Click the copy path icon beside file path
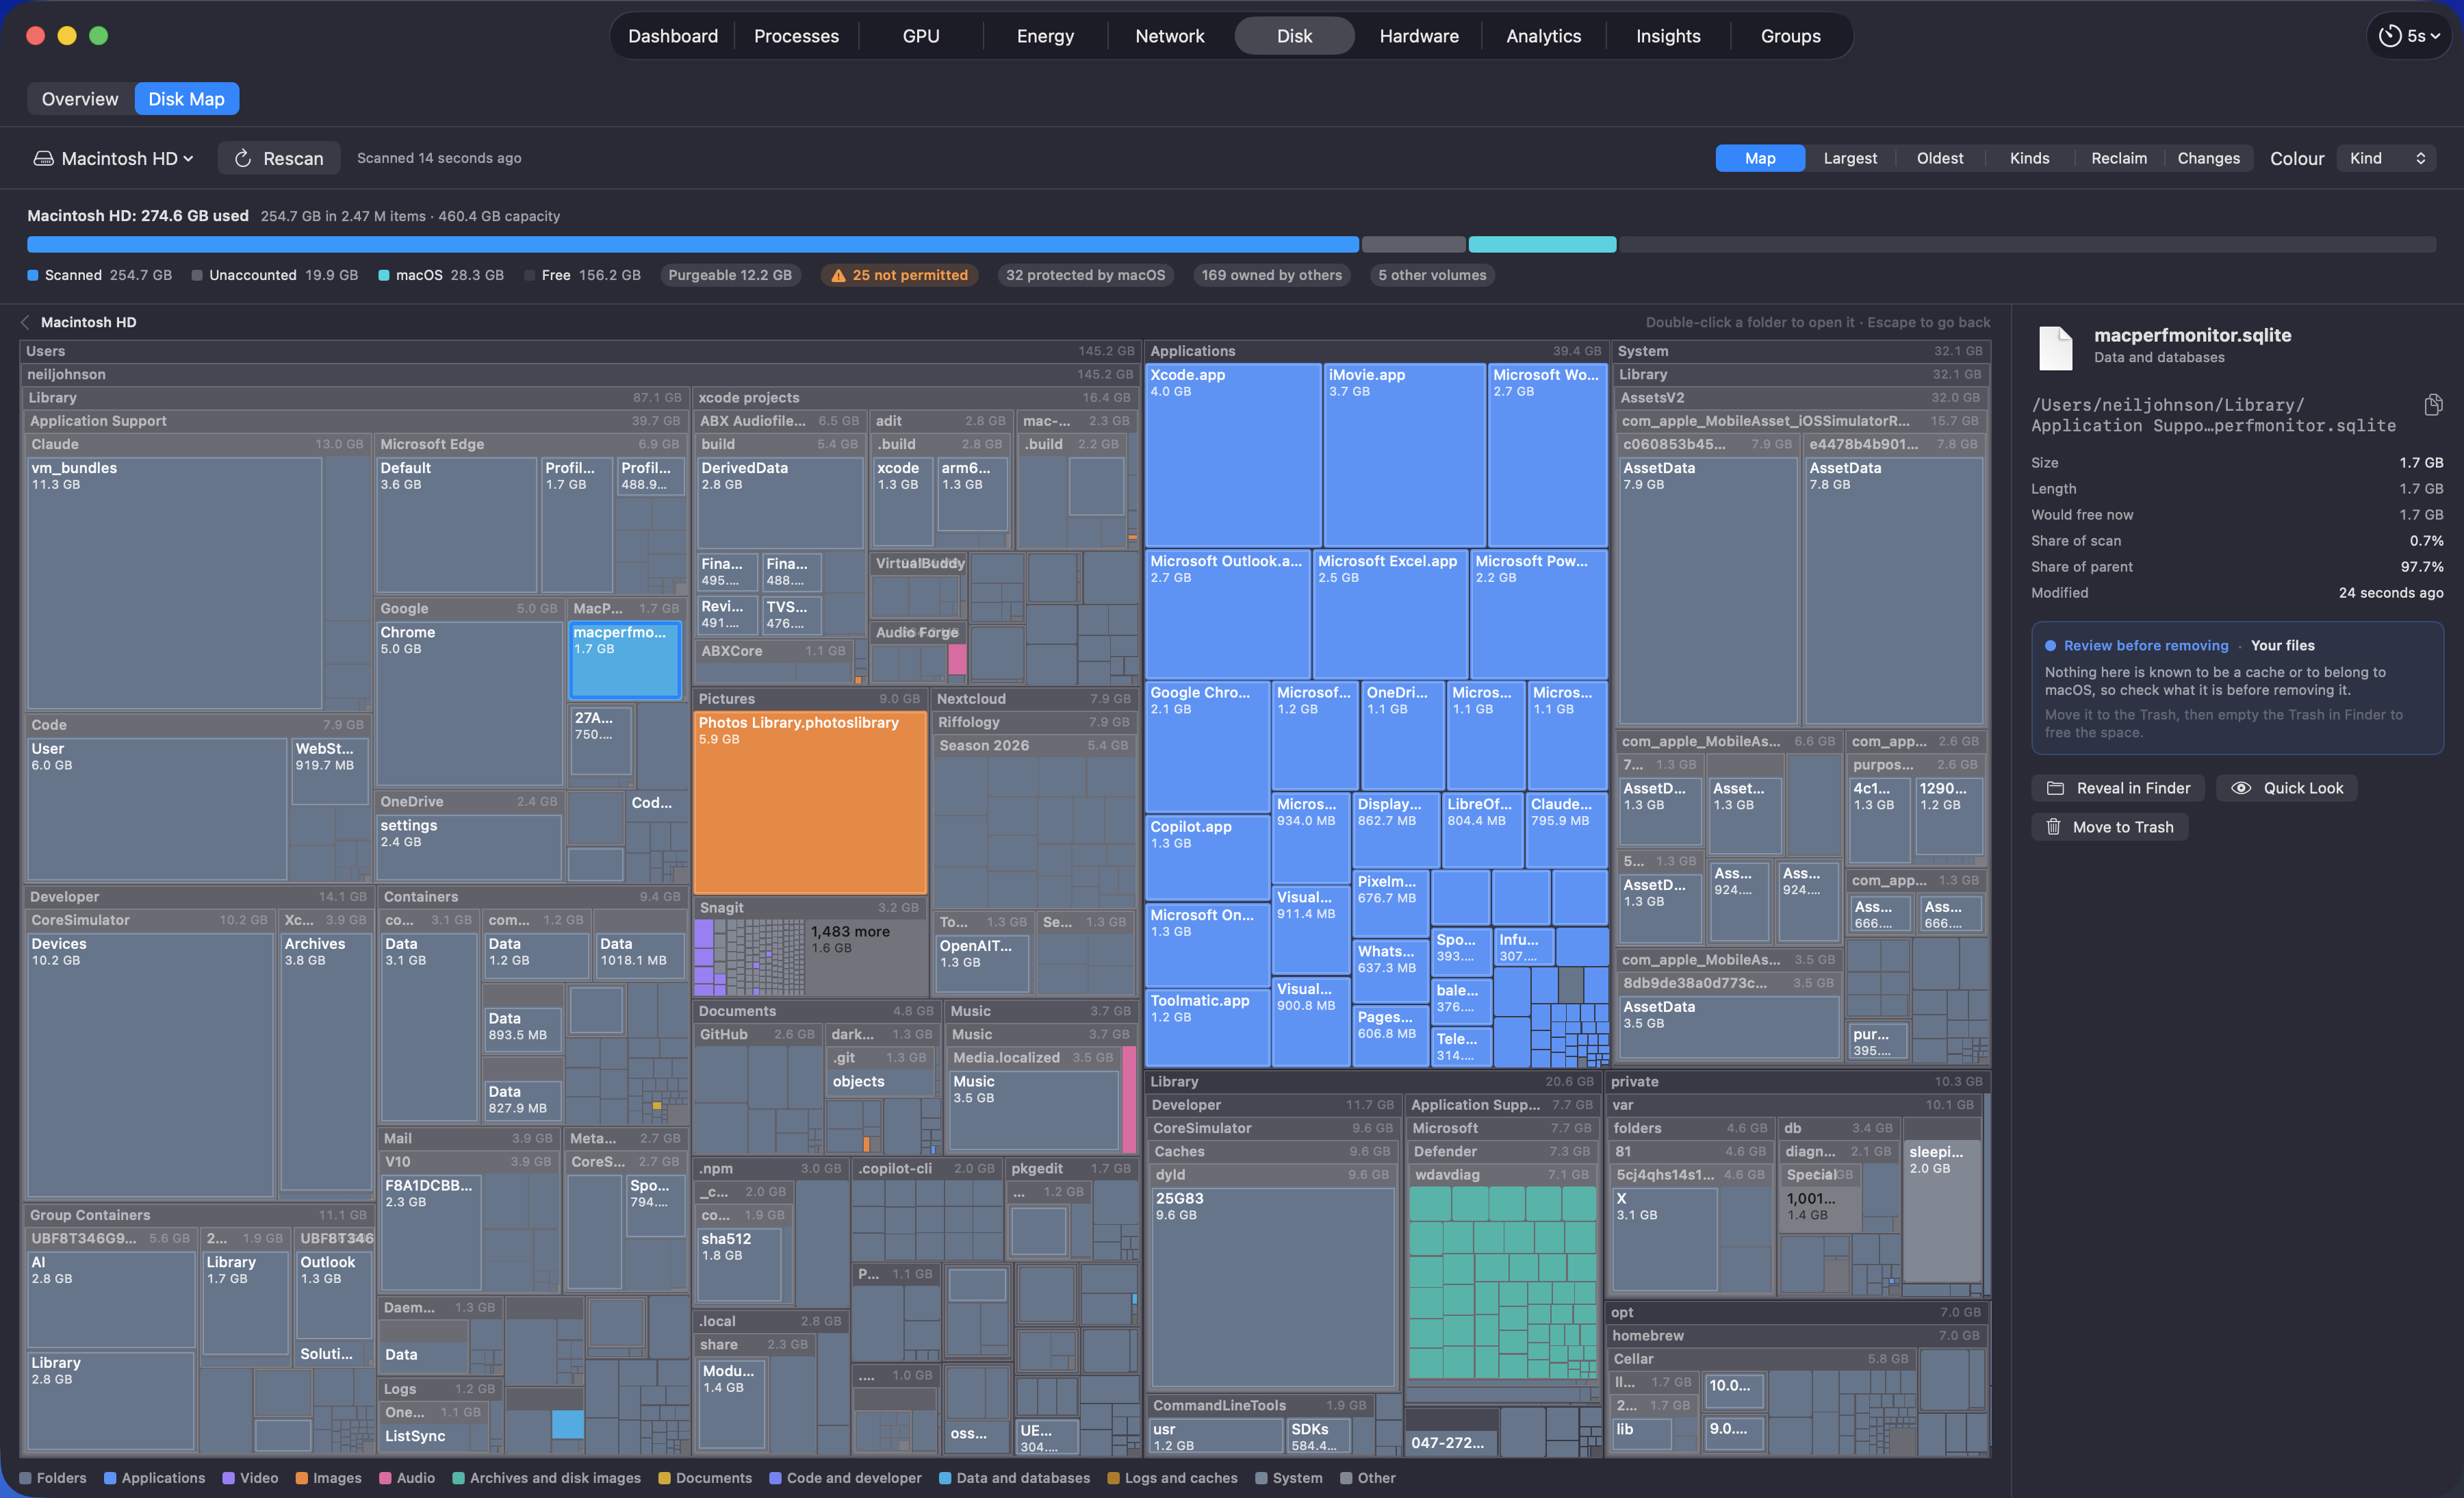This screenshot has height=1498, width=2464. [x=2433, y=404]
